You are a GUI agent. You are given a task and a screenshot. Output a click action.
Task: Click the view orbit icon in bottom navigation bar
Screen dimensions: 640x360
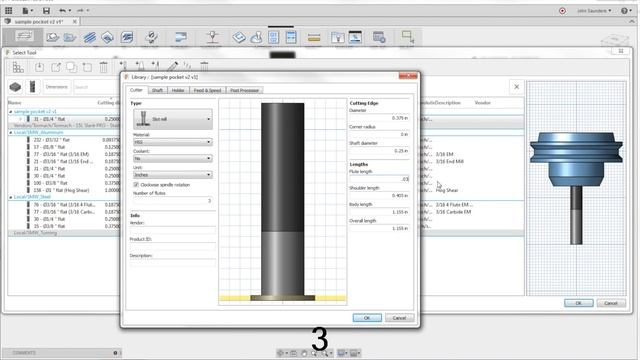point(280,353)
